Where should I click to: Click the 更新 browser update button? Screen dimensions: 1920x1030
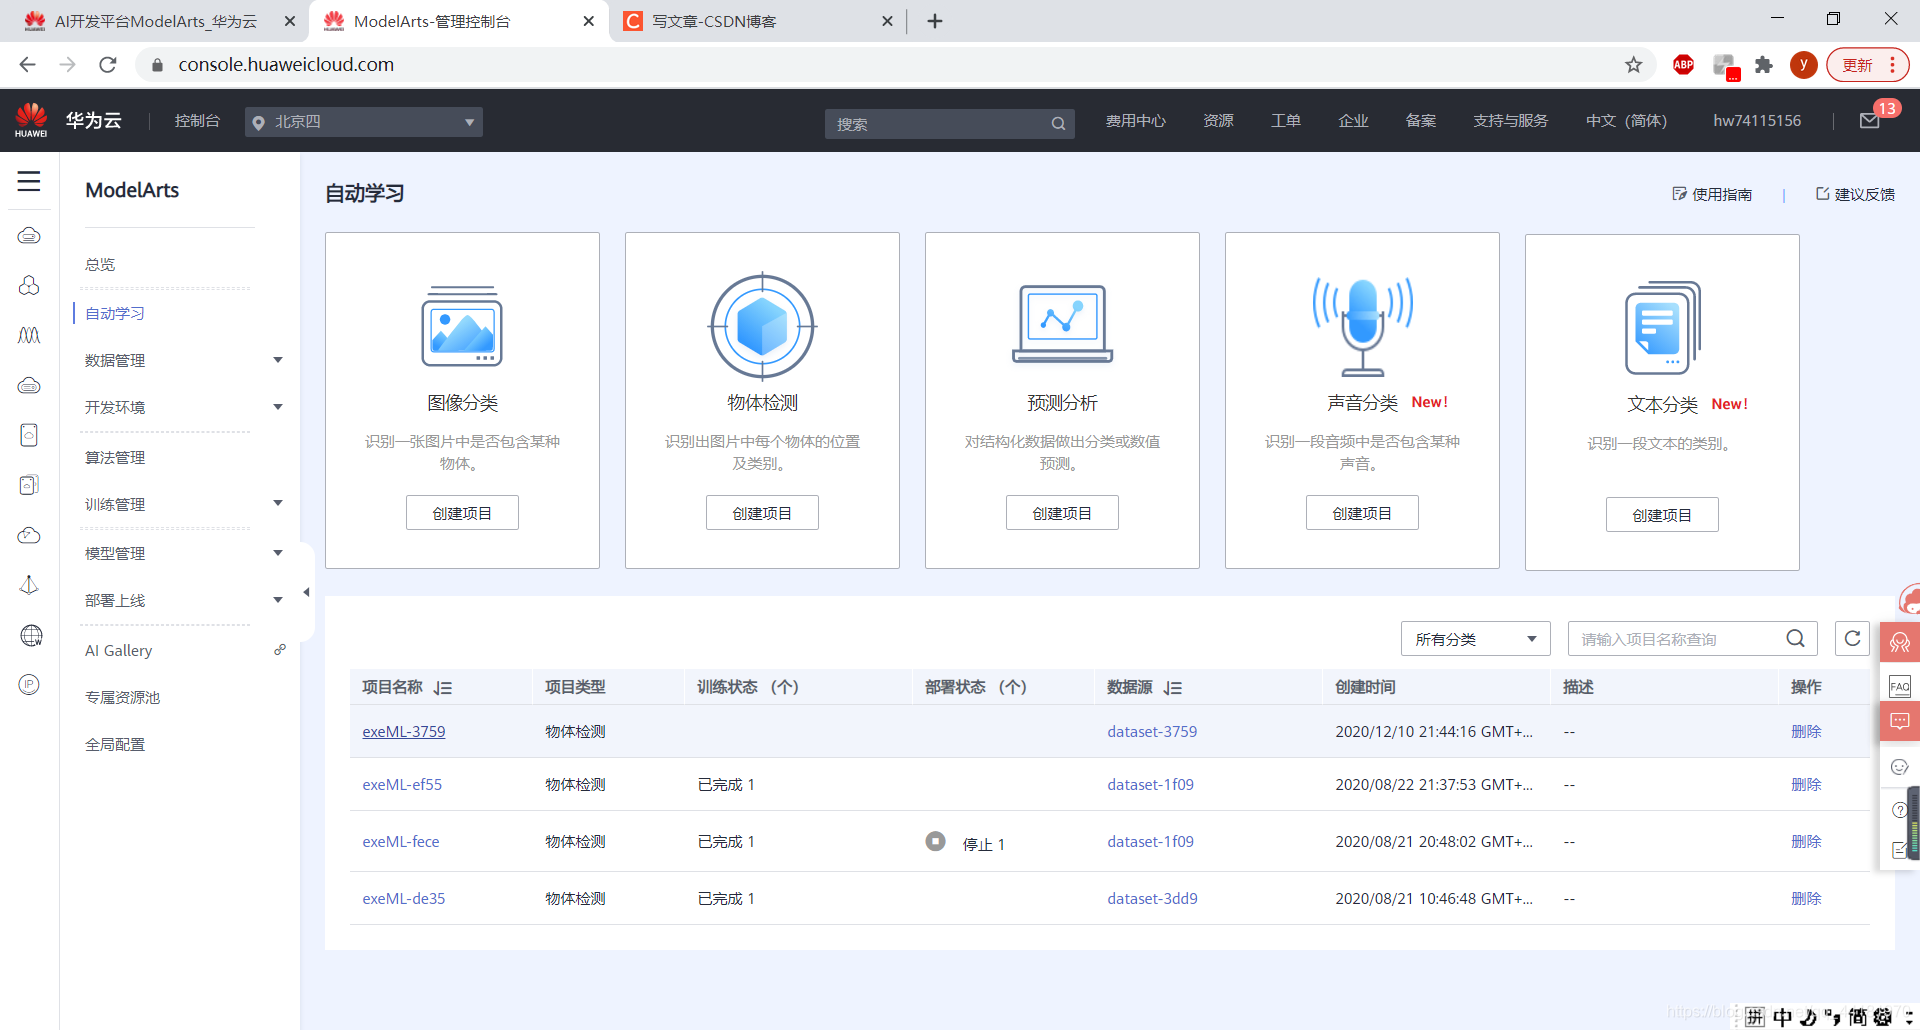point(1867,65)
